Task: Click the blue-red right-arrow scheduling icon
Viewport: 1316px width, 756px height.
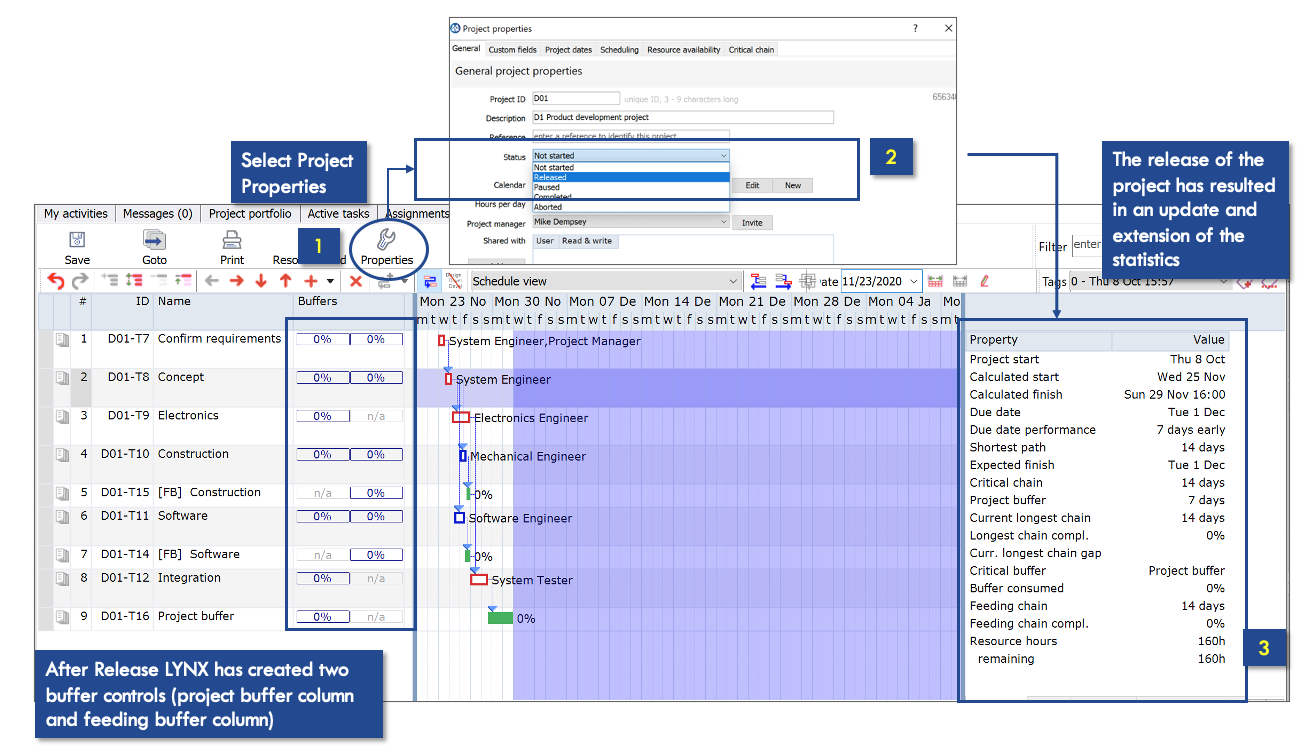Action: point(783,282)
